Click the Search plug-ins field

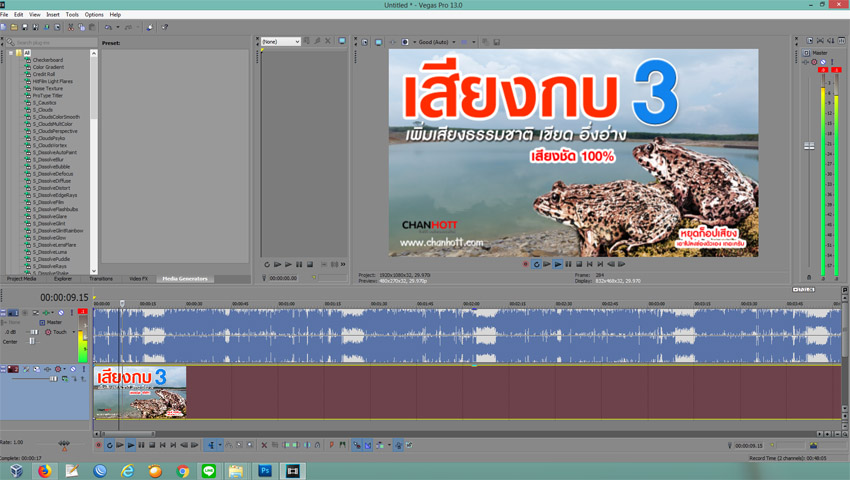(51, 42)
